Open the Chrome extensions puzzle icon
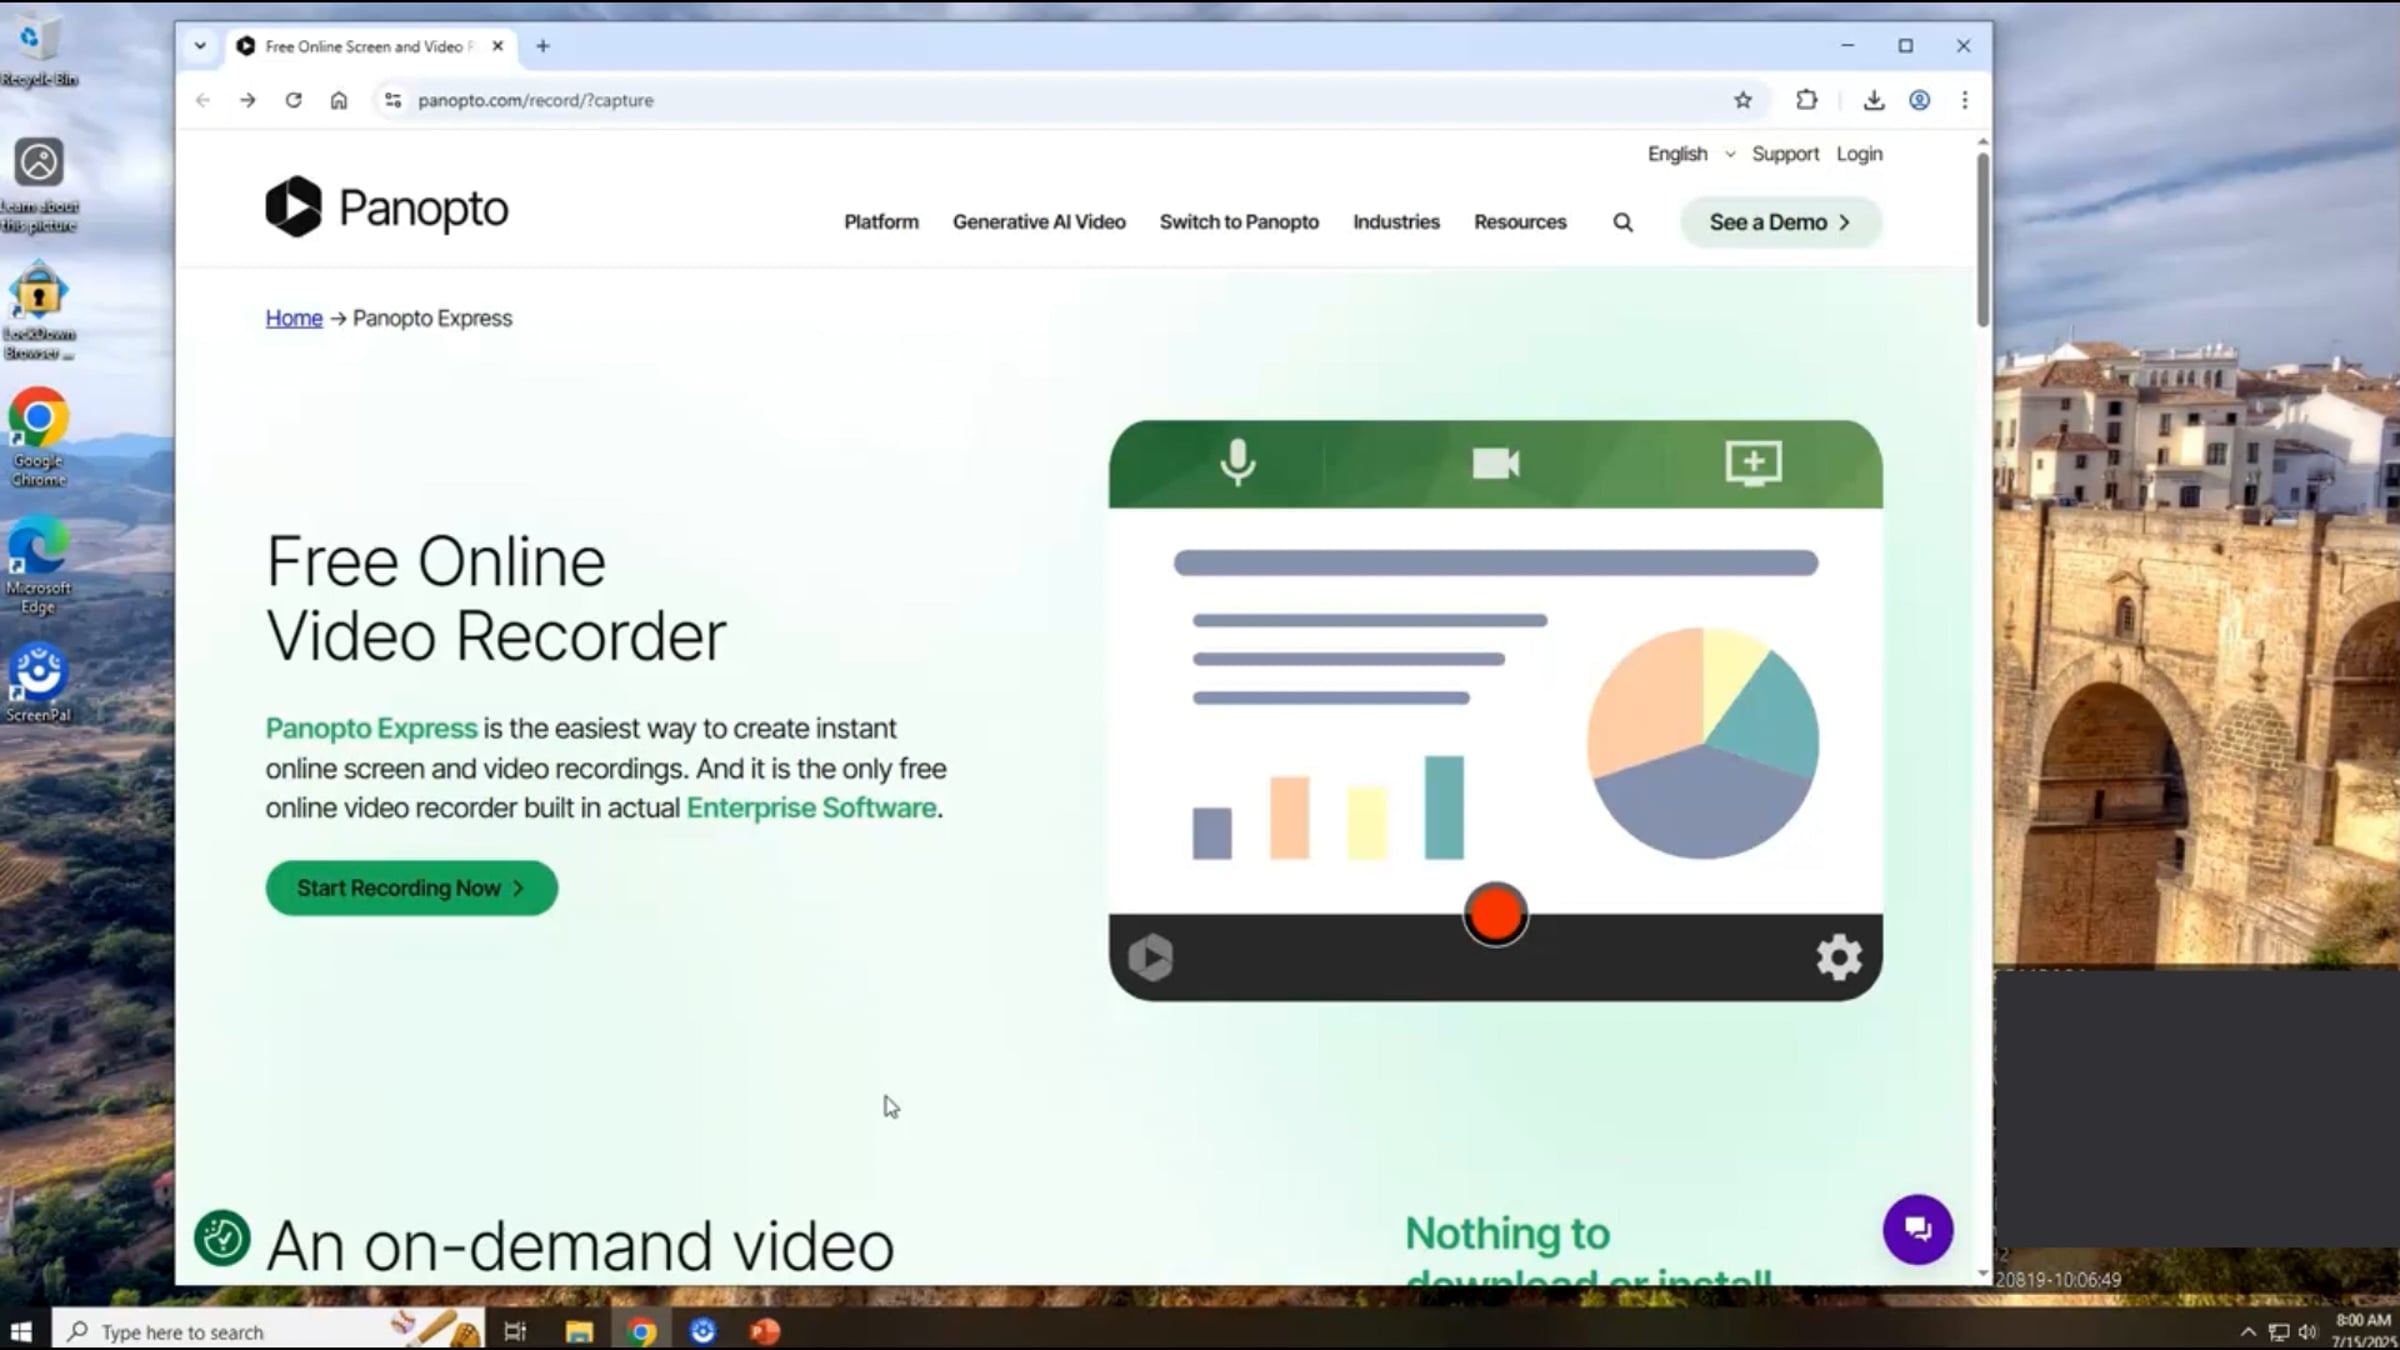 pos(1806,100)
